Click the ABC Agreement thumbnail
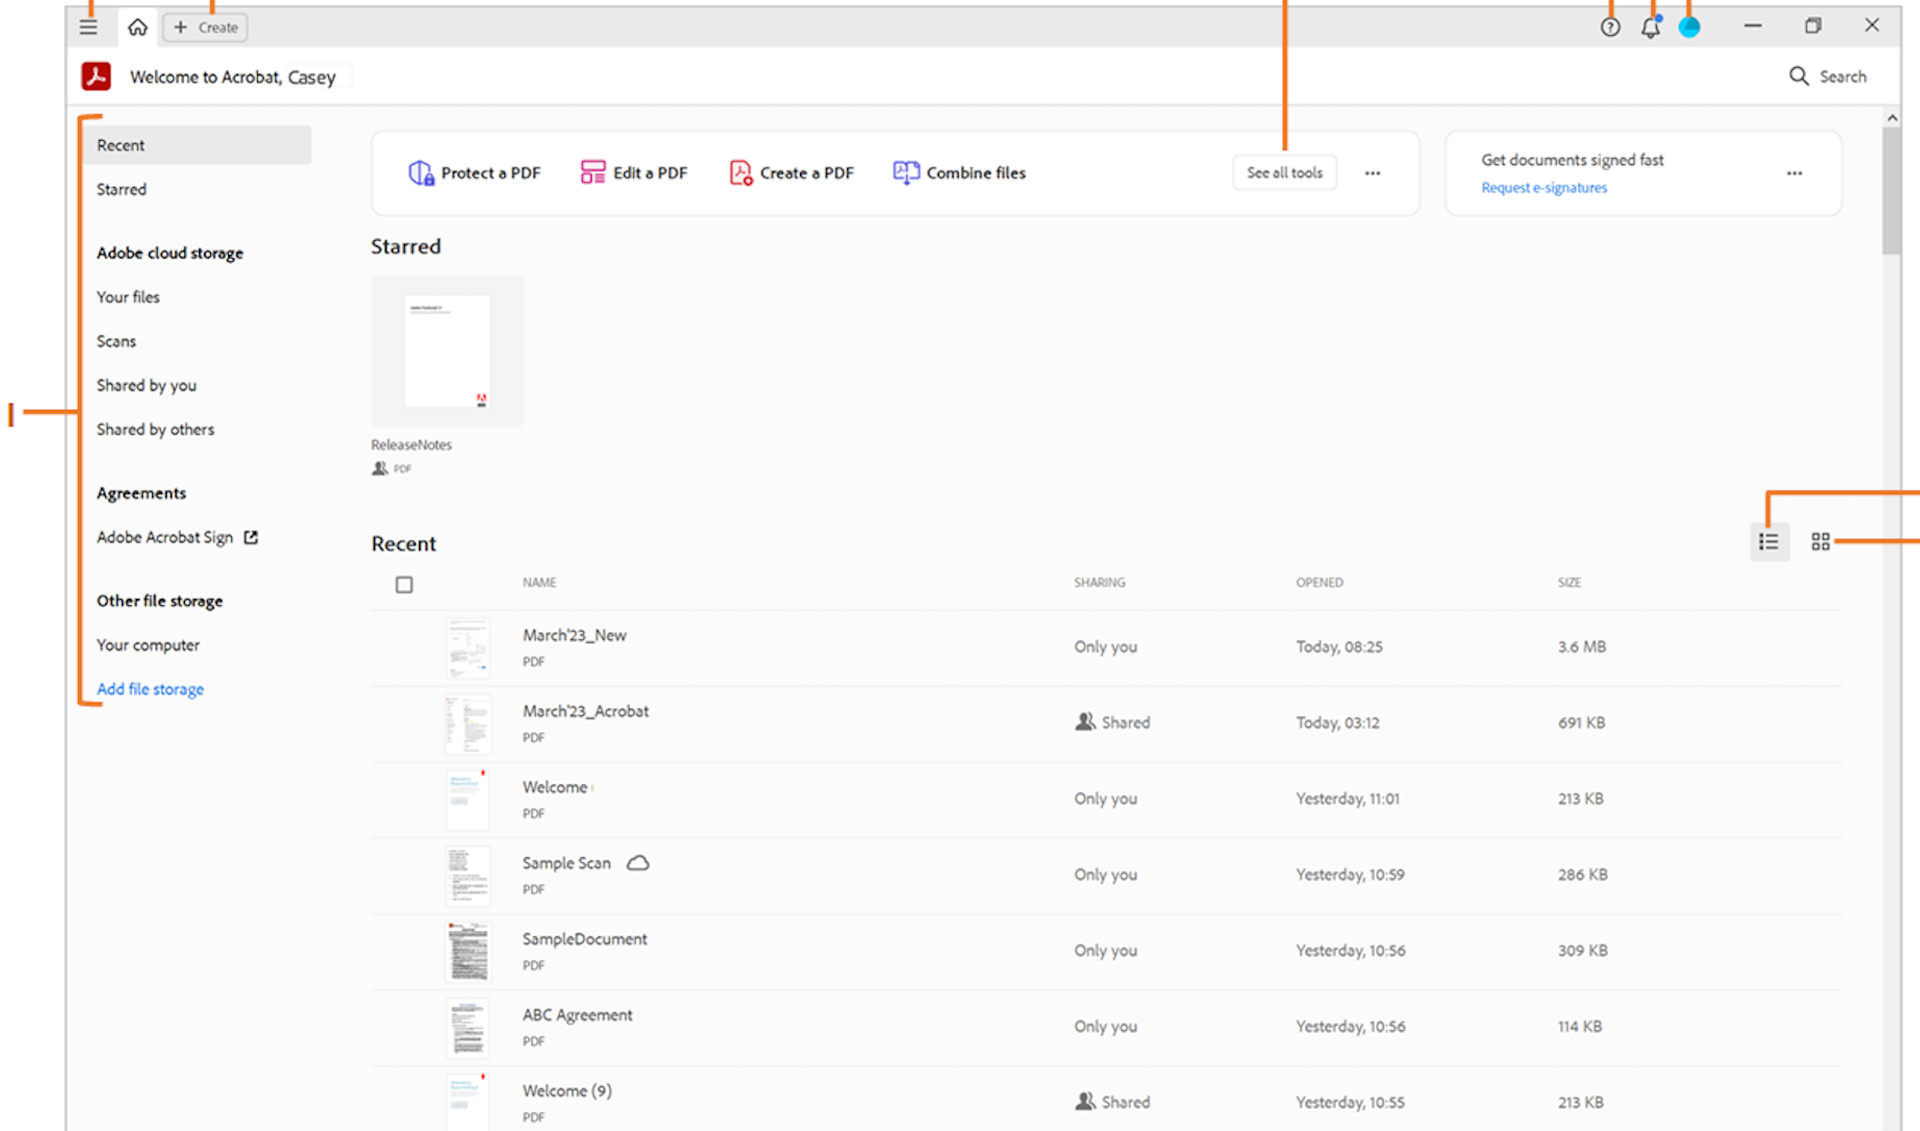This screenshot has width=1920, height=1131. click(467, 1027)
